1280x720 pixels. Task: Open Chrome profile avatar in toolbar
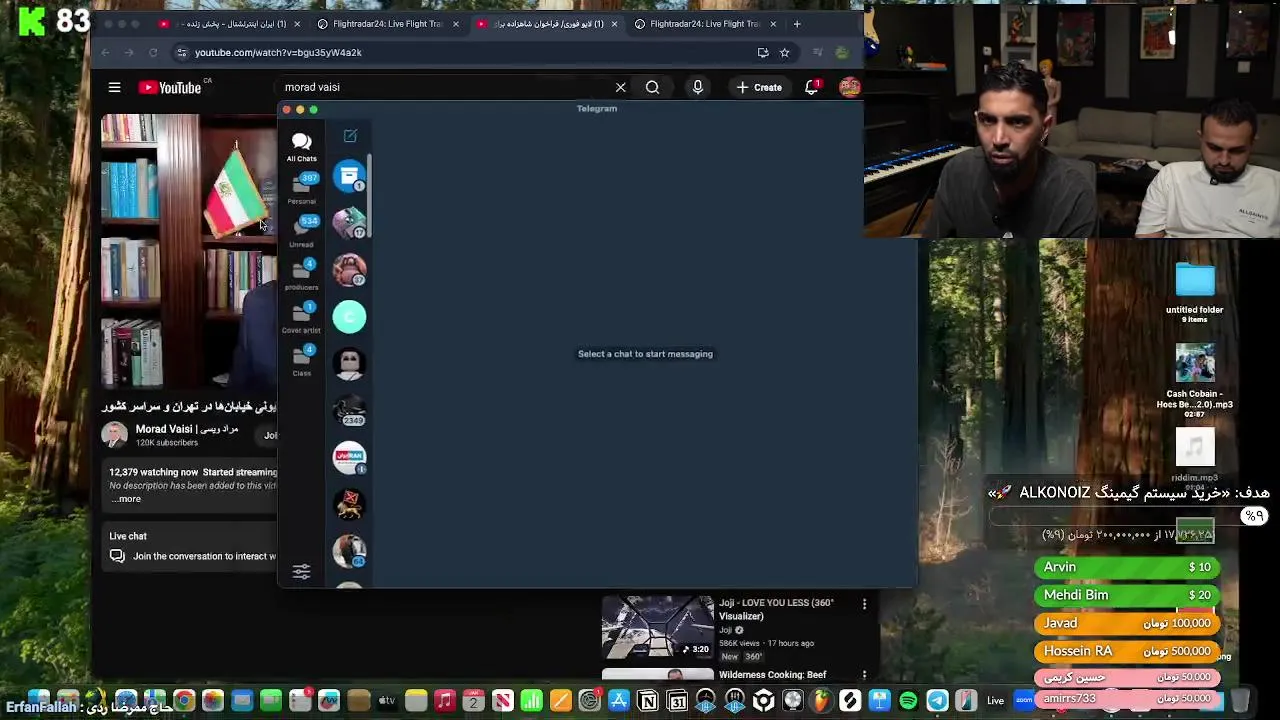coord(842,52)
